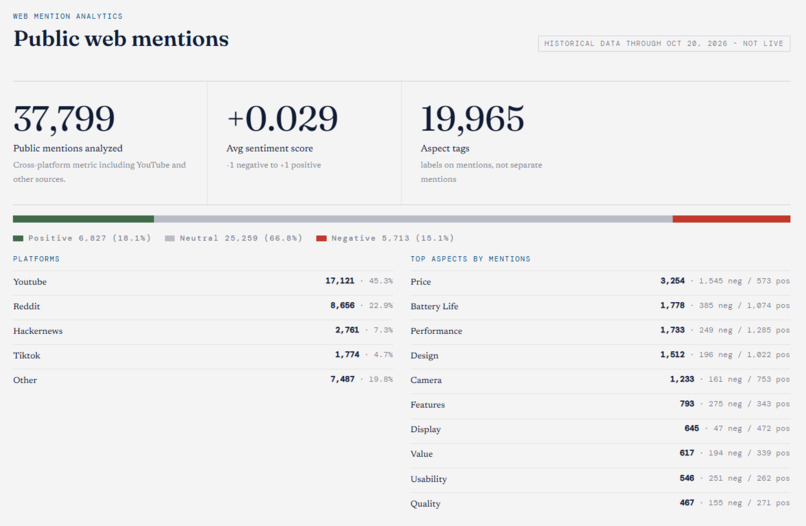Image resolution: width=806 pixels, height=526 pixels.
Task: Click the gray Neutral legend swatch
Action: click(170, 238)
